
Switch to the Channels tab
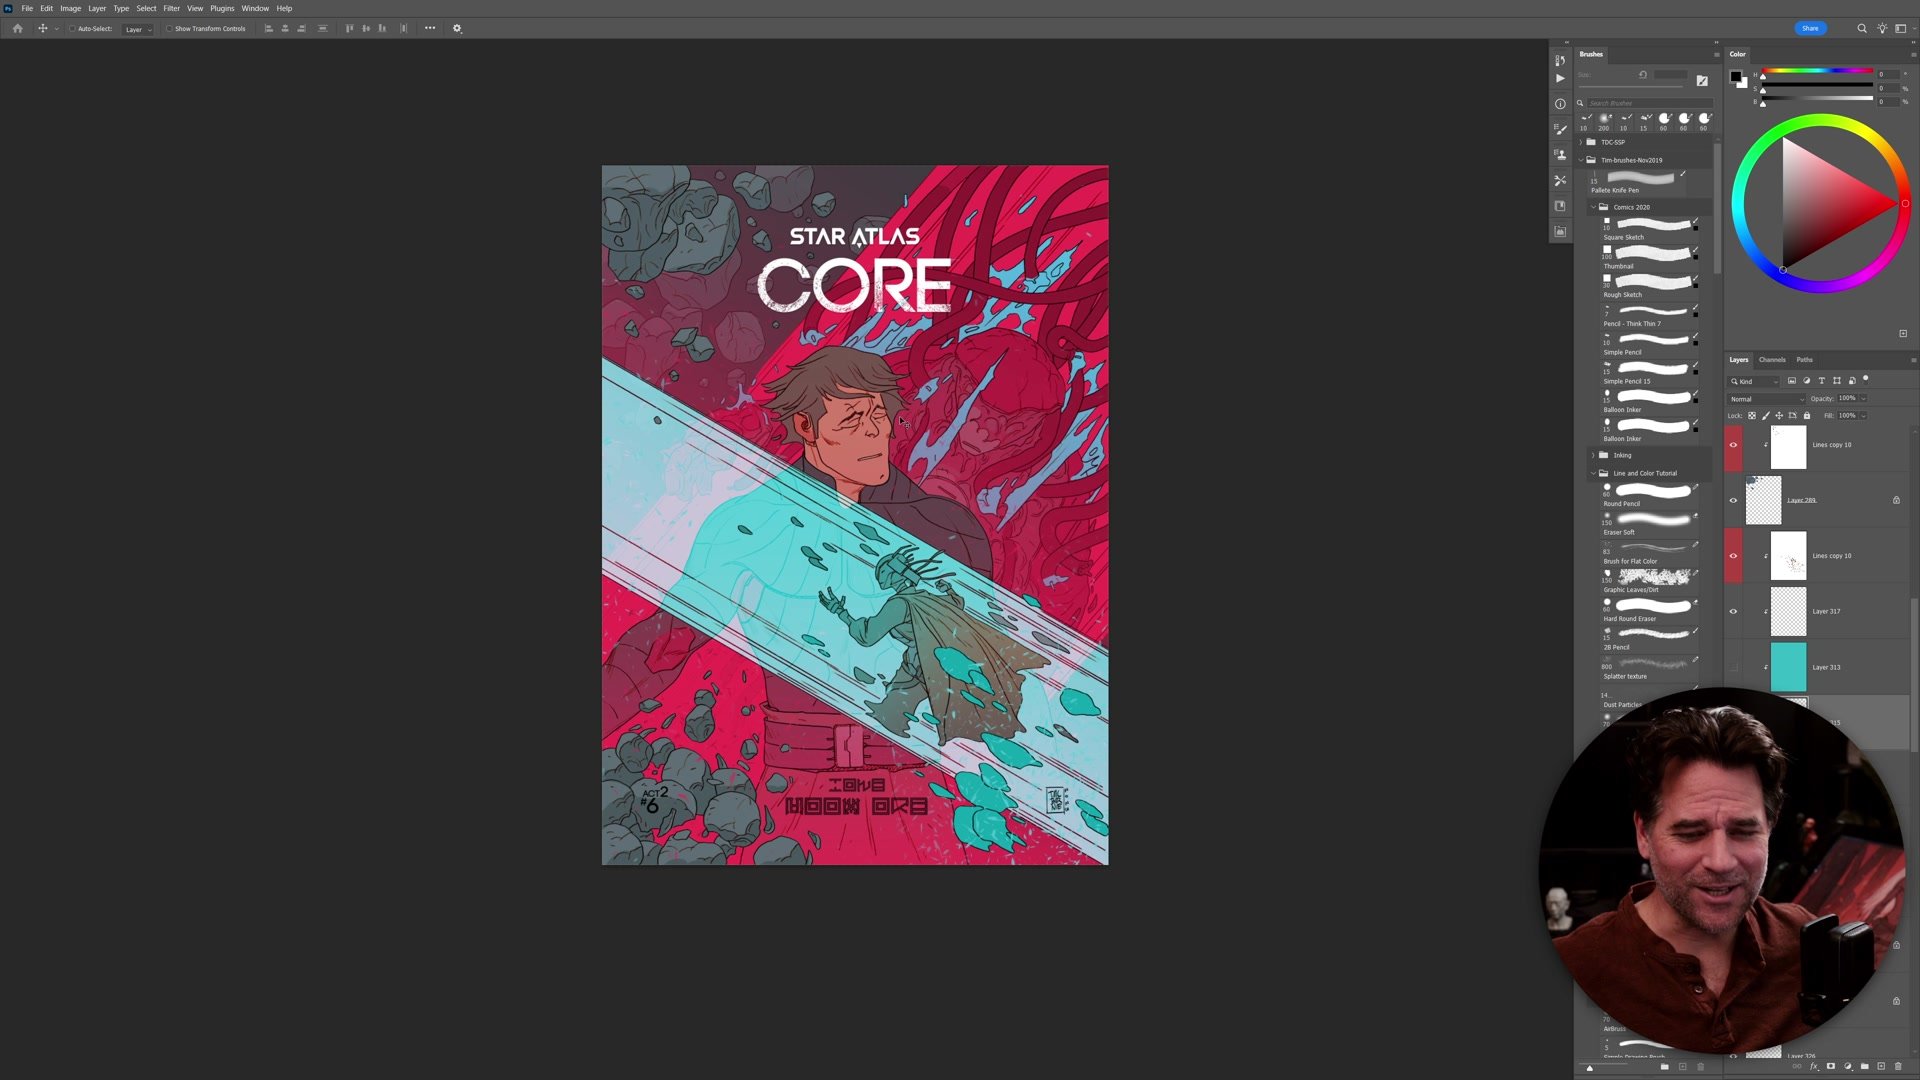[x=1772, y=360]
